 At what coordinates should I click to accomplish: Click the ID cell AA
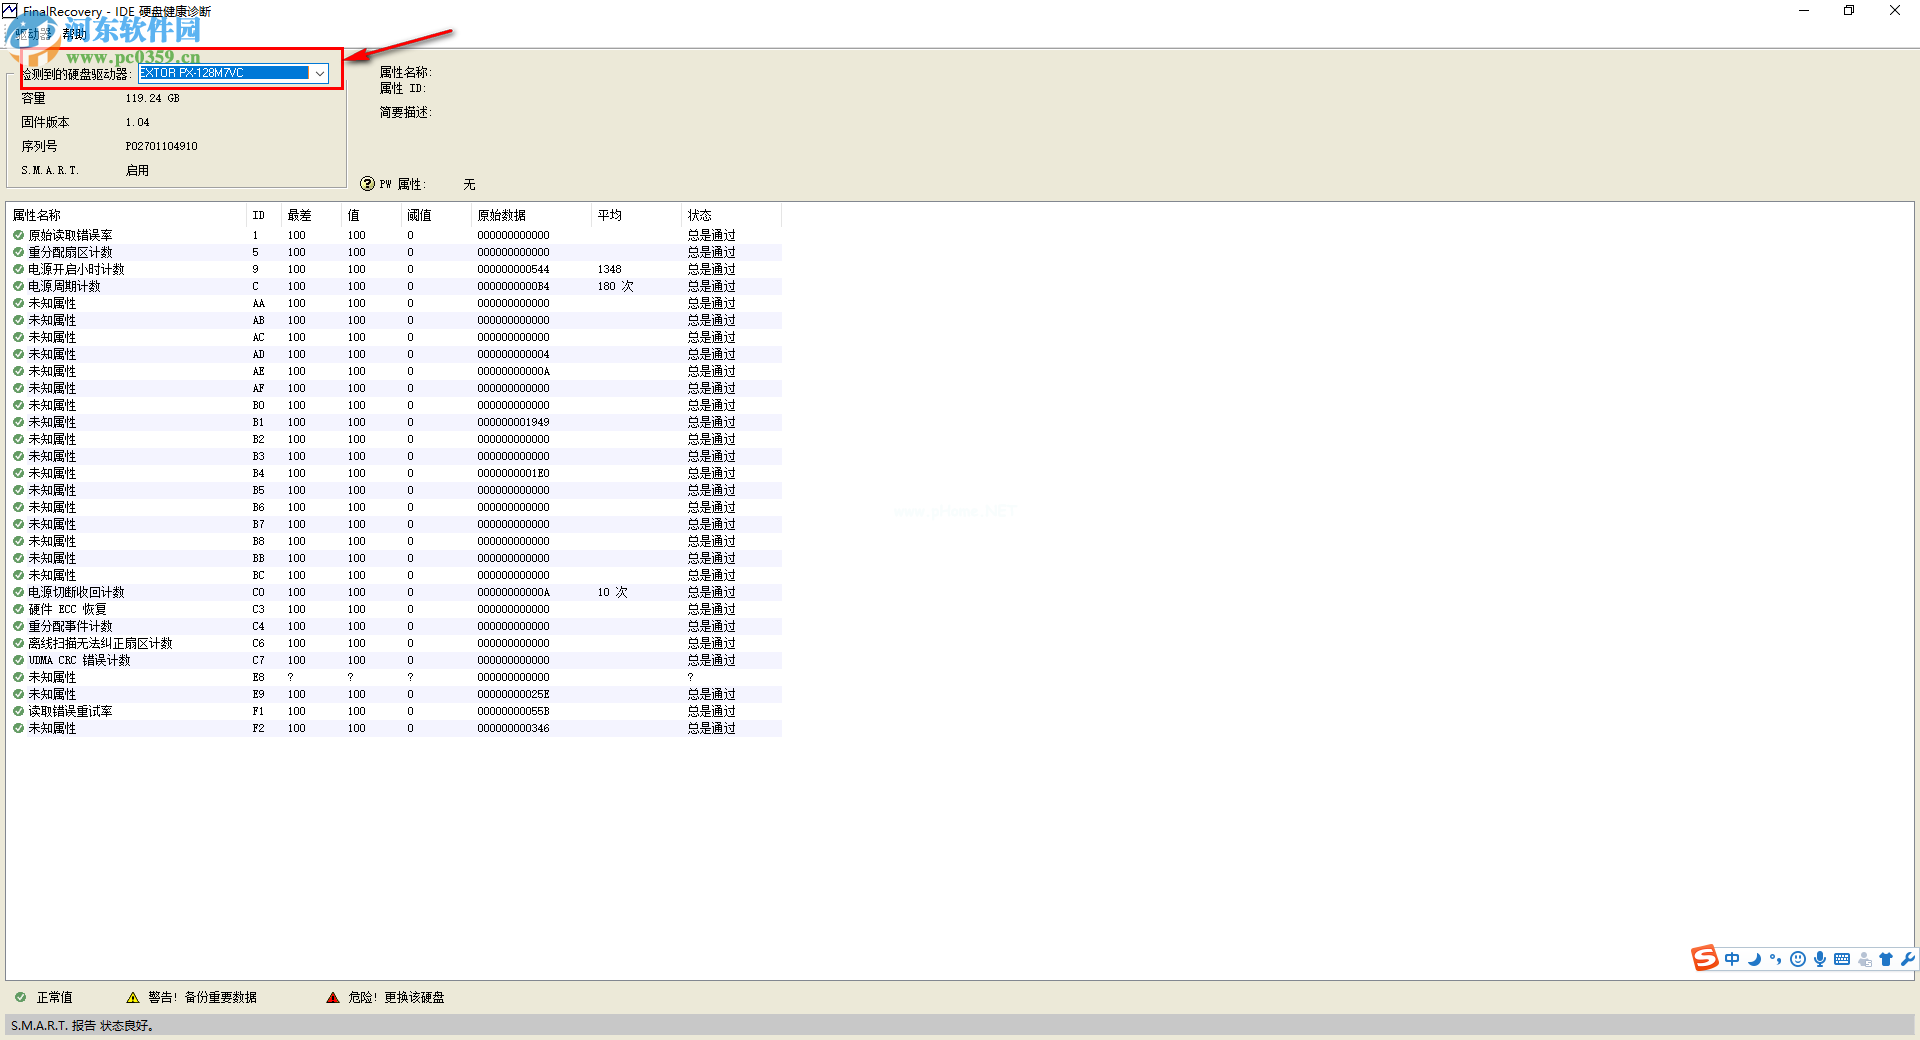pyautogui.click(x=259, y=304)
